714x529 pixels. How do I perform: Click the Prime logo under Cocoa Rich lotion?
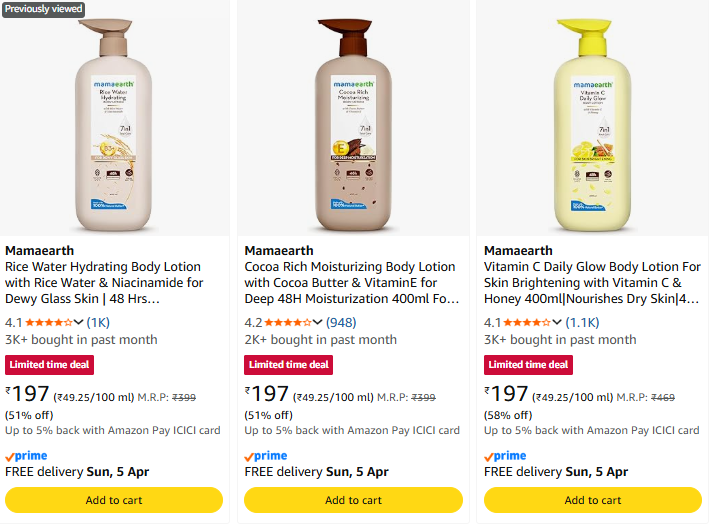click(x=266, y=456)
